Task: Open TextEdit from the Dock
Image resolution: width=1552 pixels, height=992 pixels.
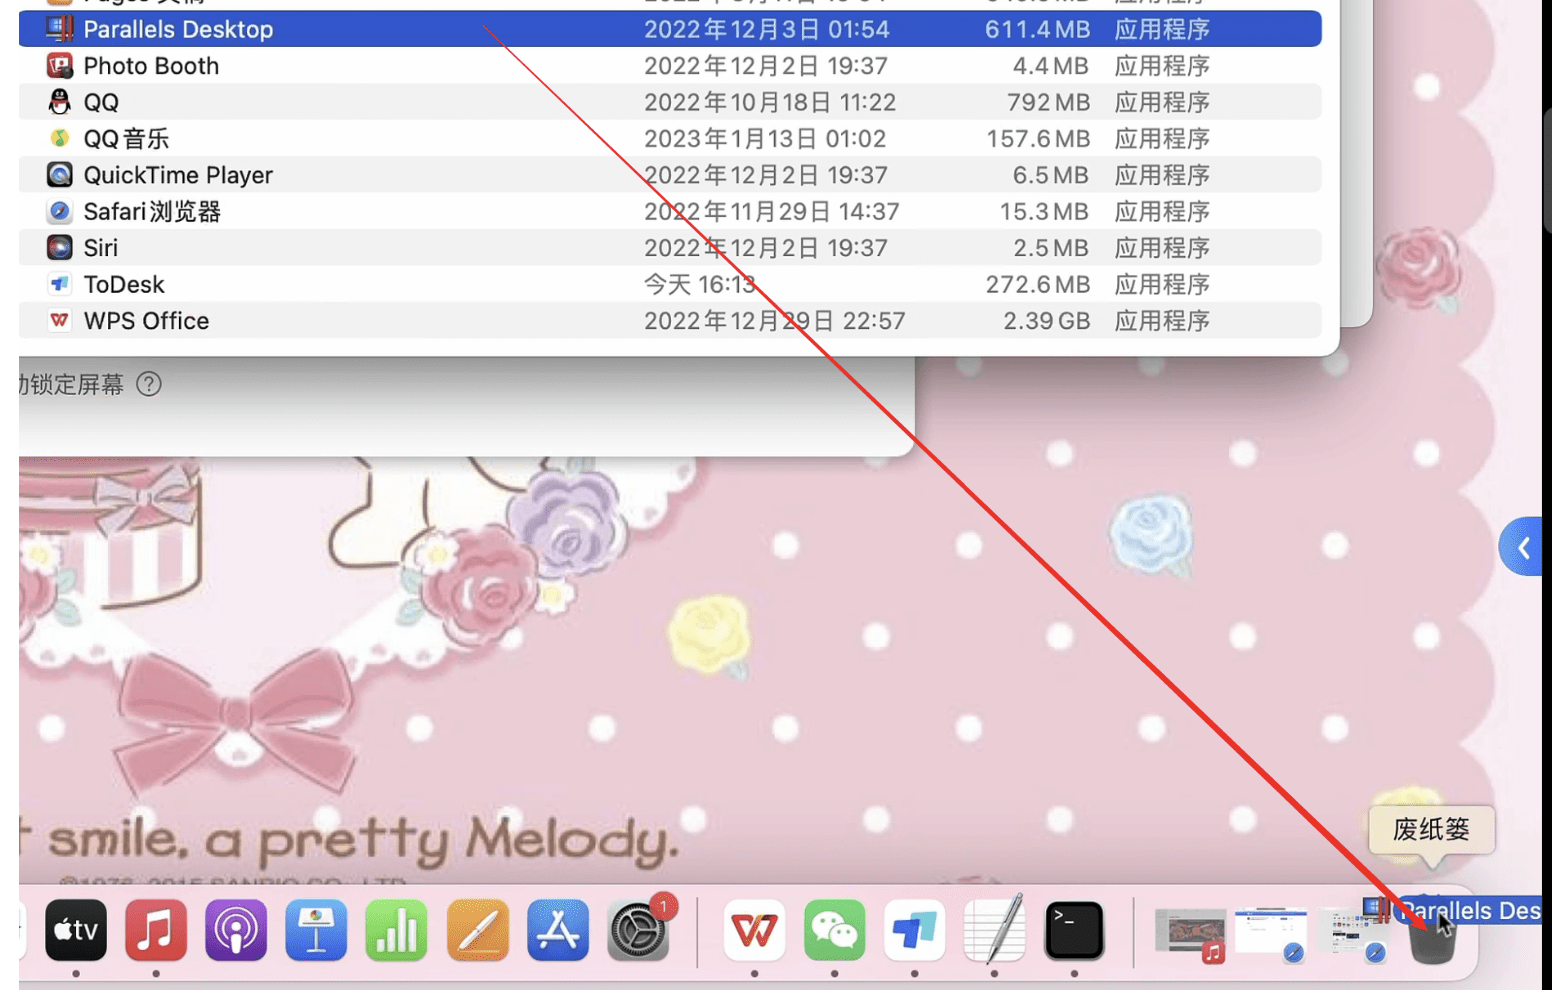Action: [x=994, y=930]
